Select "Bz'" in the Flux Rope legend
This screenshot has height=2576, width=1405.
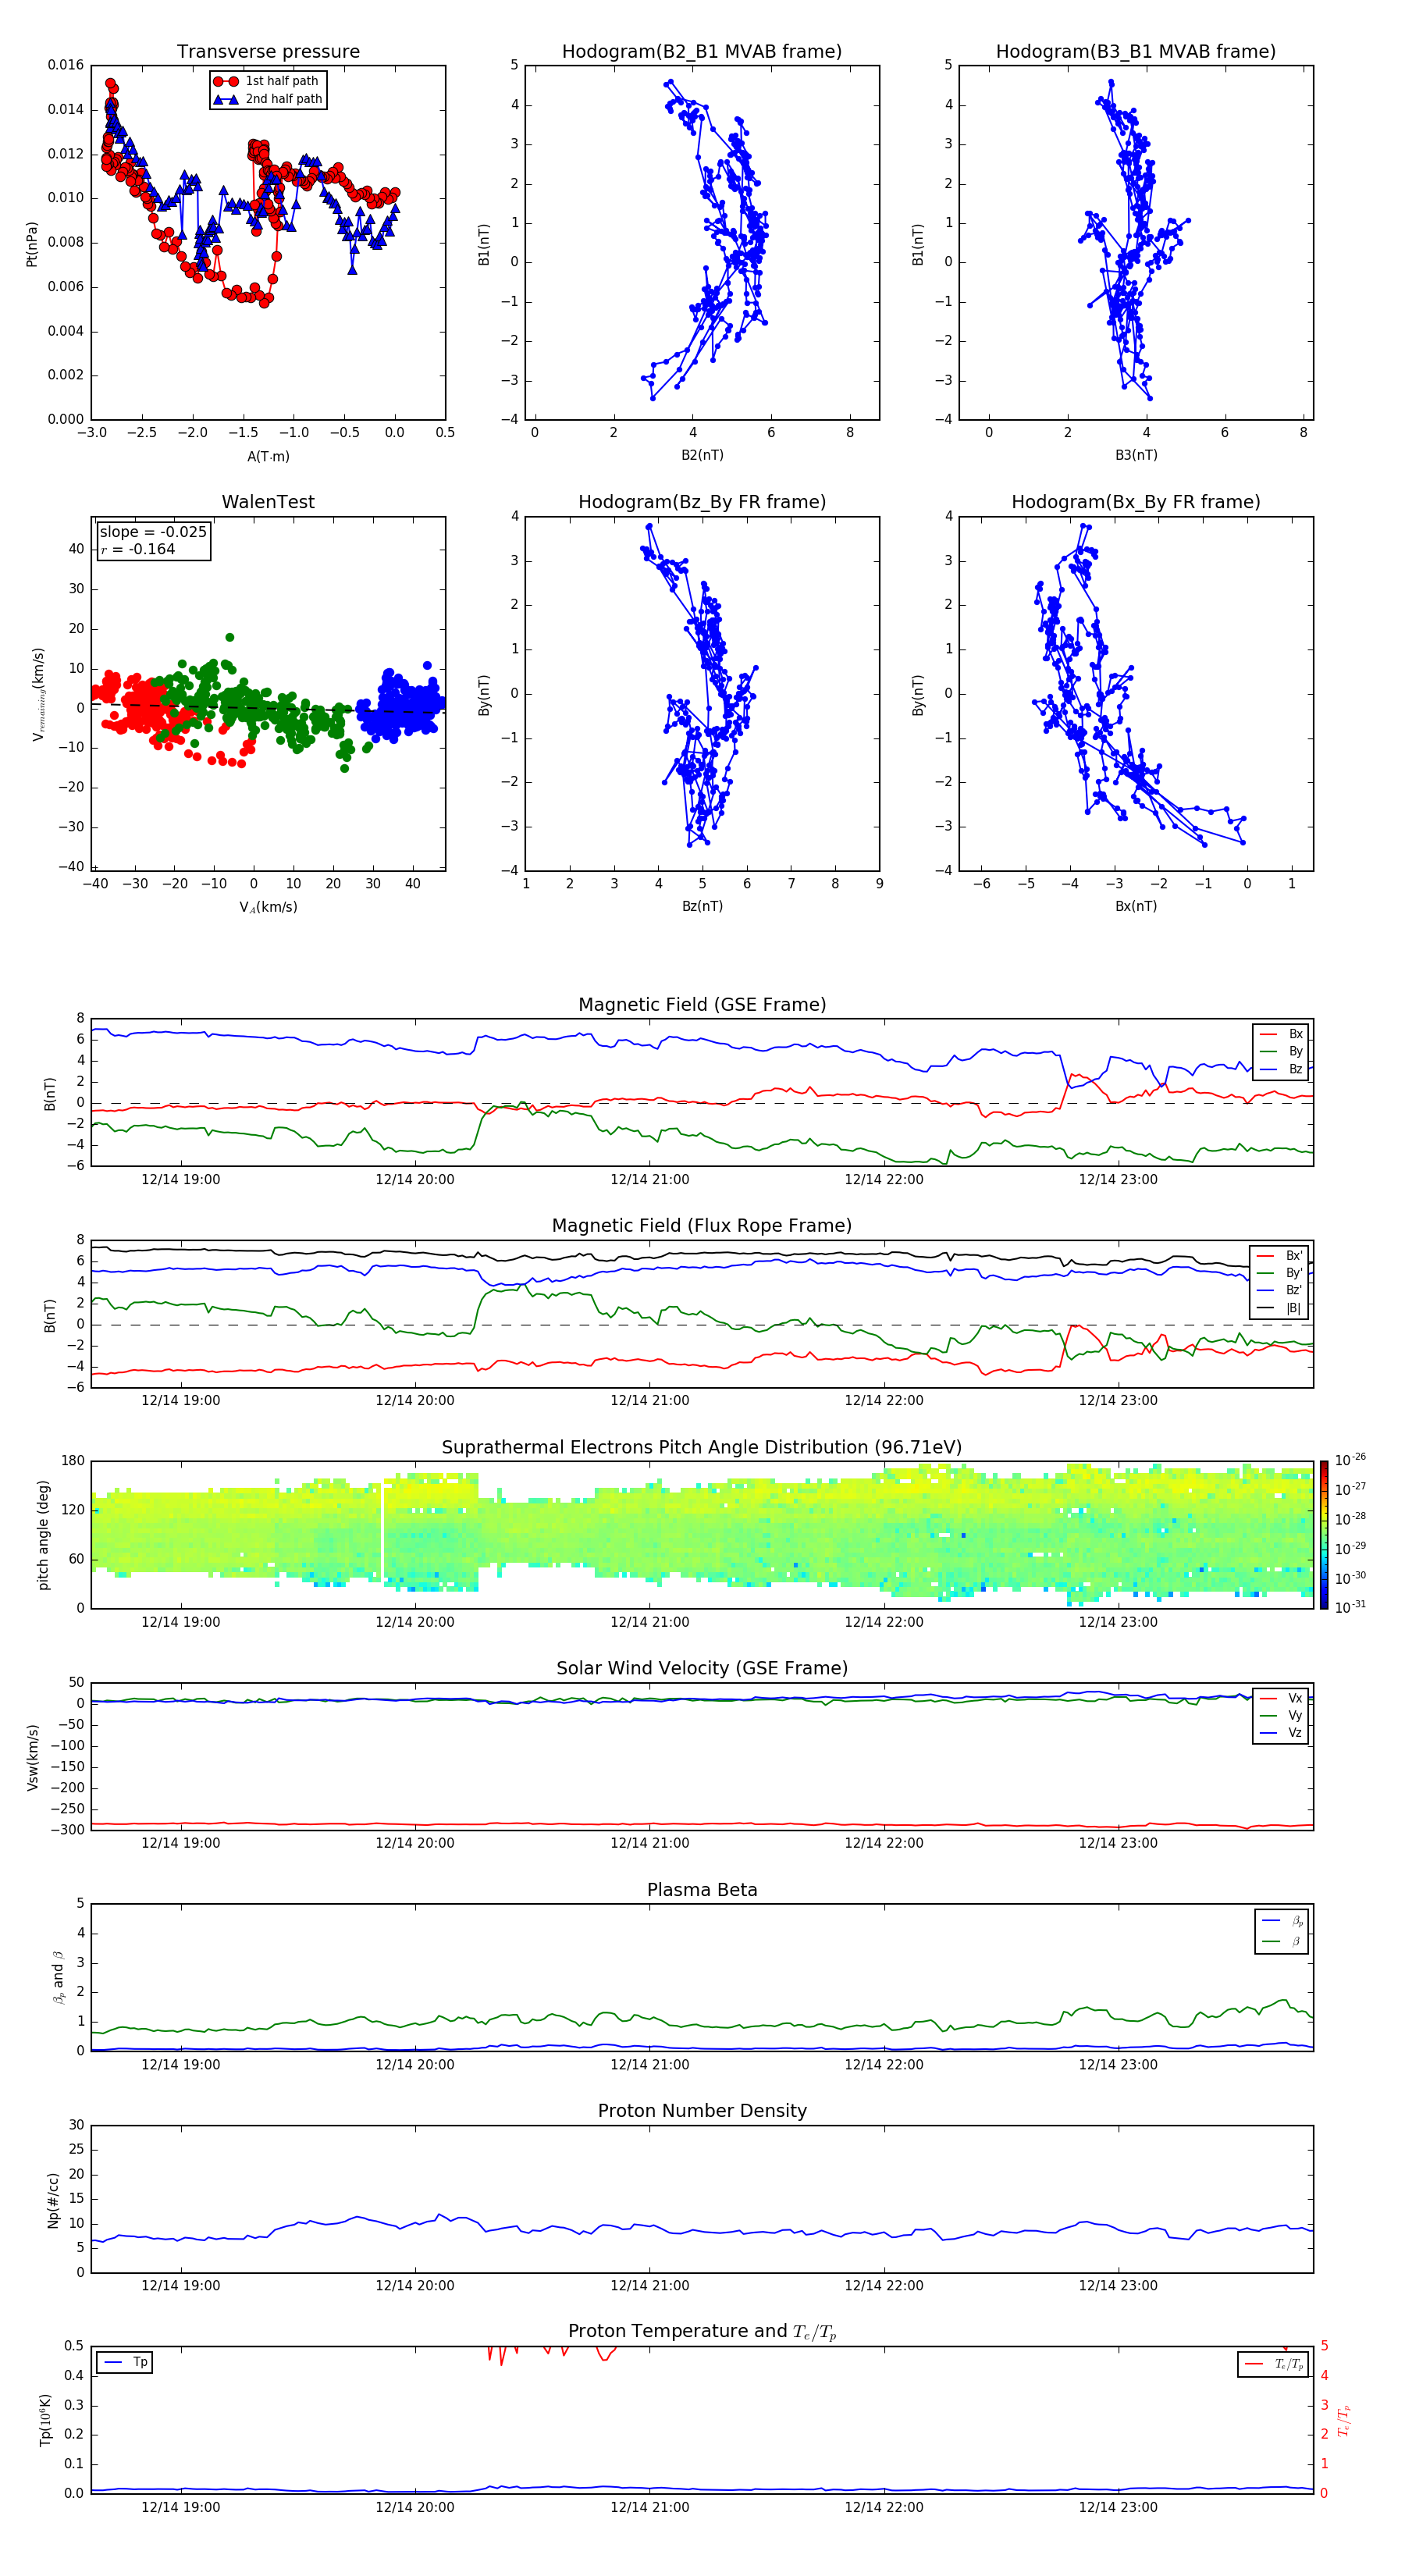coord(1280,1290)
